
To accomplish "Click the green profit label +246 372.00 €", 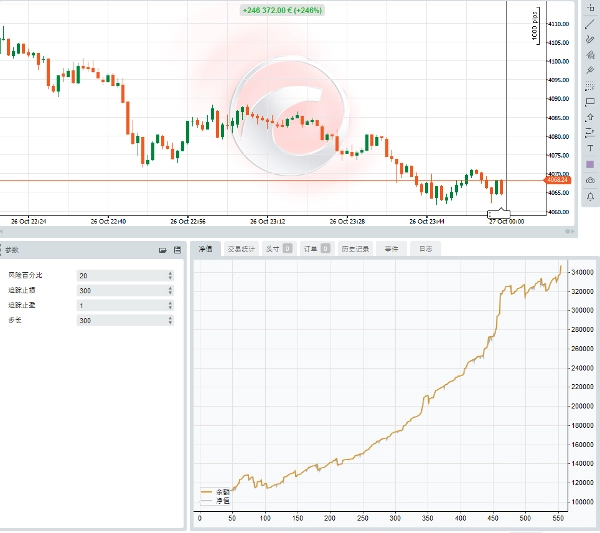I will pos(281,10).
